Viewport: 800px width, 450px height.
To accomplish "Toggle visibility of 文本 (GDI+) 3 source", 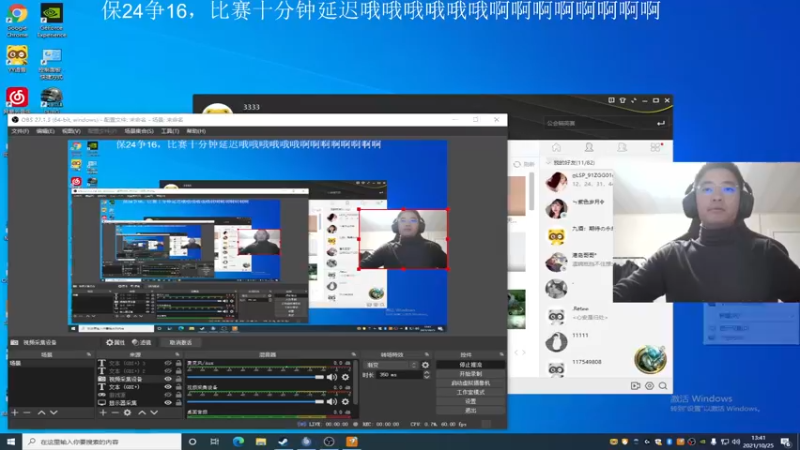I will point(168,363).
